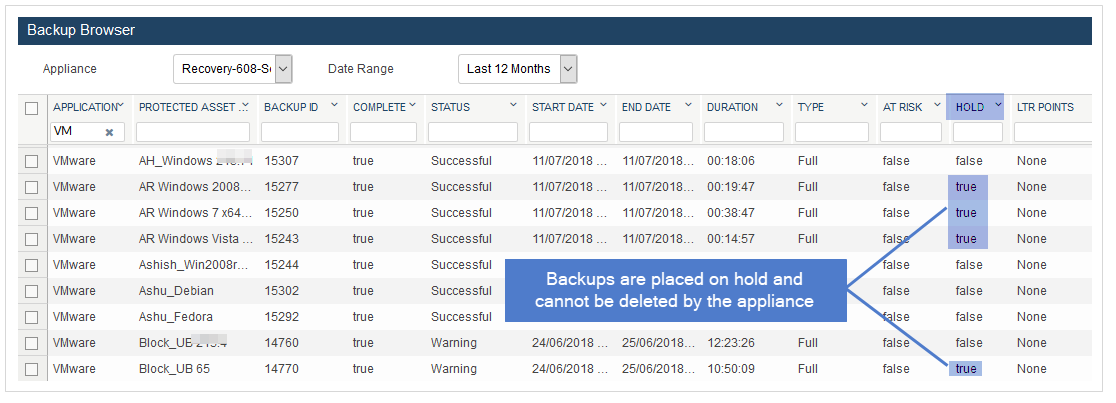Click the Backup ID filter input field
This screenshot has height=403, width=1116.
pos(300,132)
